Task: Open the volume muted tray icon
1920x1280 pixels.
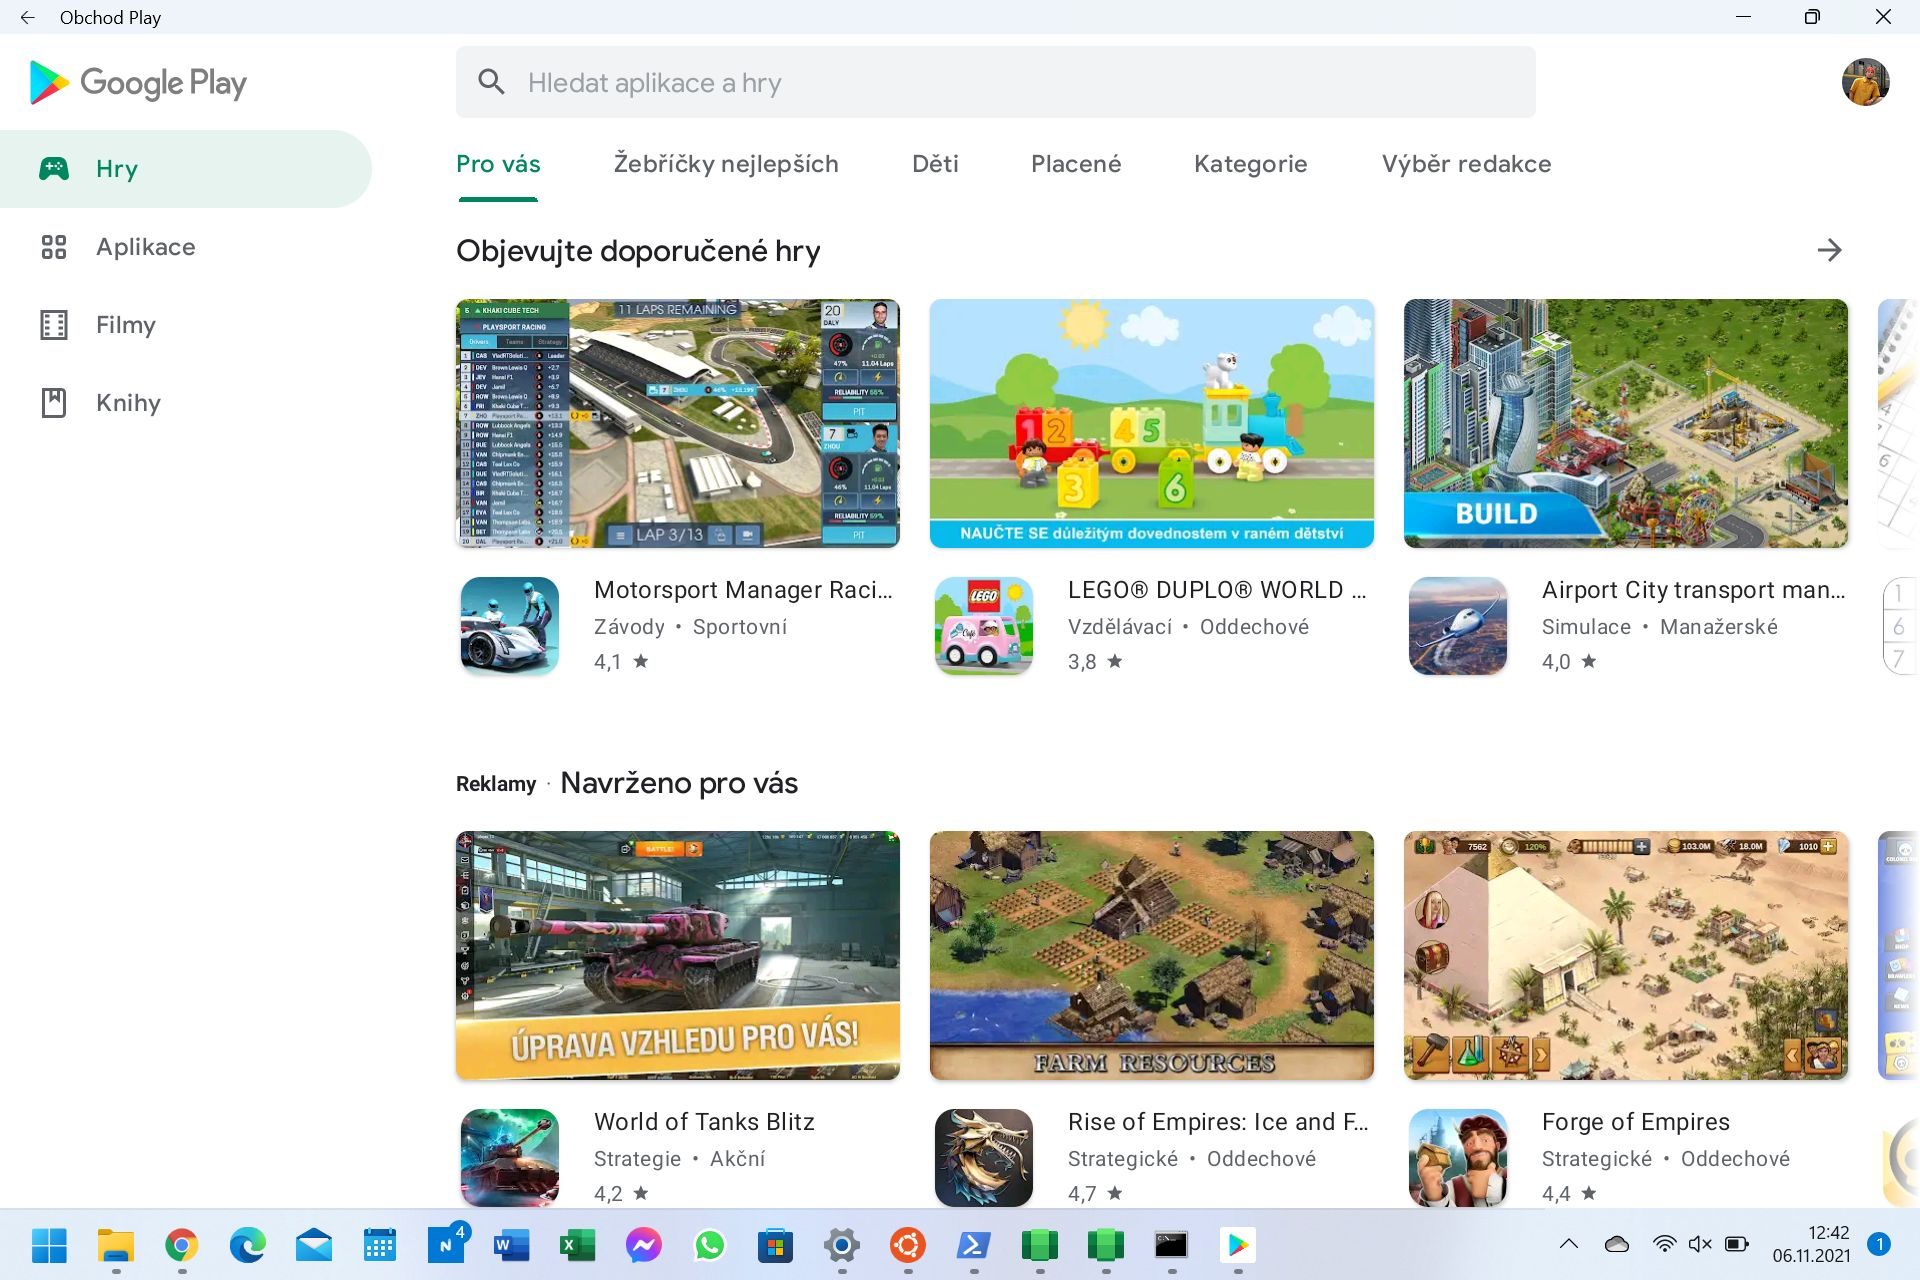Action: [x=1700, y=1244]
